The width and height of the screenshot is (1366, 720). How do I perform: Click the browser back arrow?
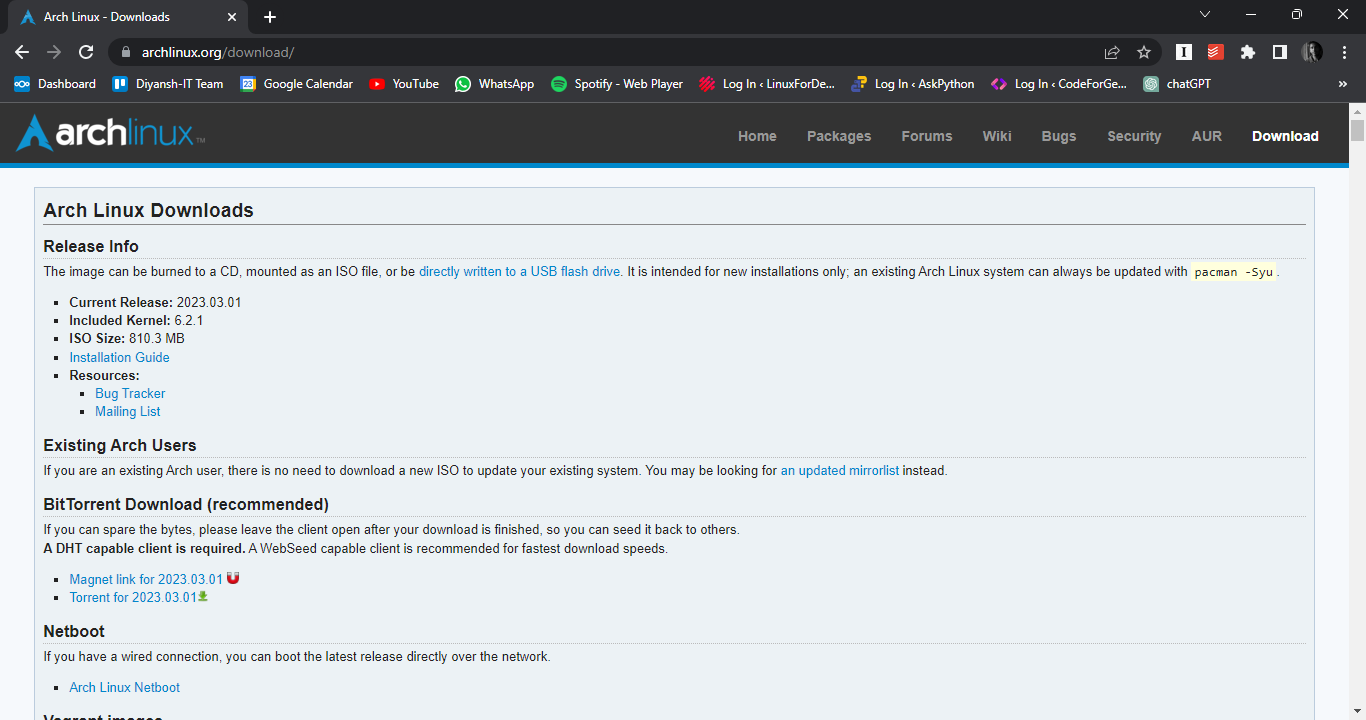[x=22, y=52]
